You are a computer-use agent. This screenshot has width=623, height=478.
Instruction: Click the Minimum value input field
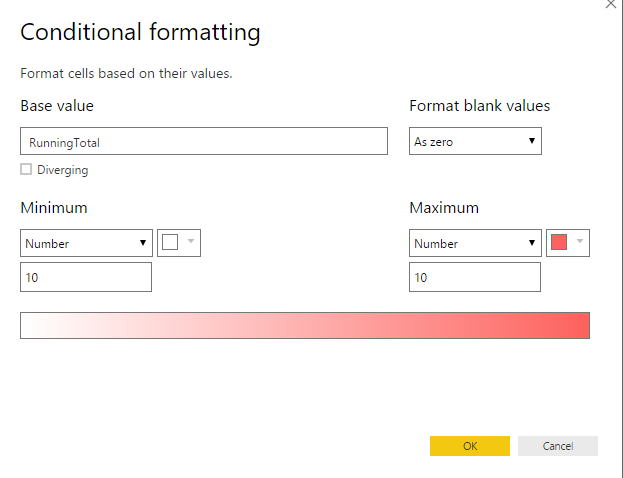coord(86,277)
